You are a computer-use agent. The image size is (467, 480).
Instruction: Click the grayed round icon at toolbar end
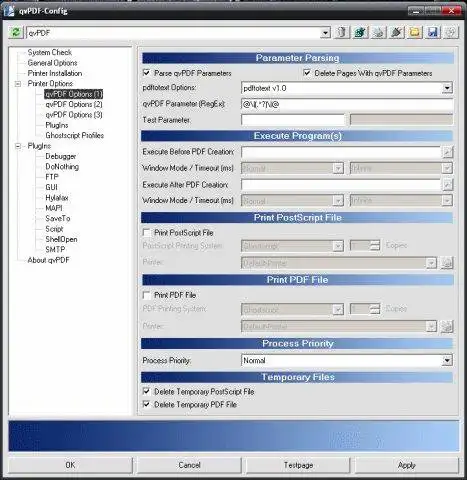point(451,32)
